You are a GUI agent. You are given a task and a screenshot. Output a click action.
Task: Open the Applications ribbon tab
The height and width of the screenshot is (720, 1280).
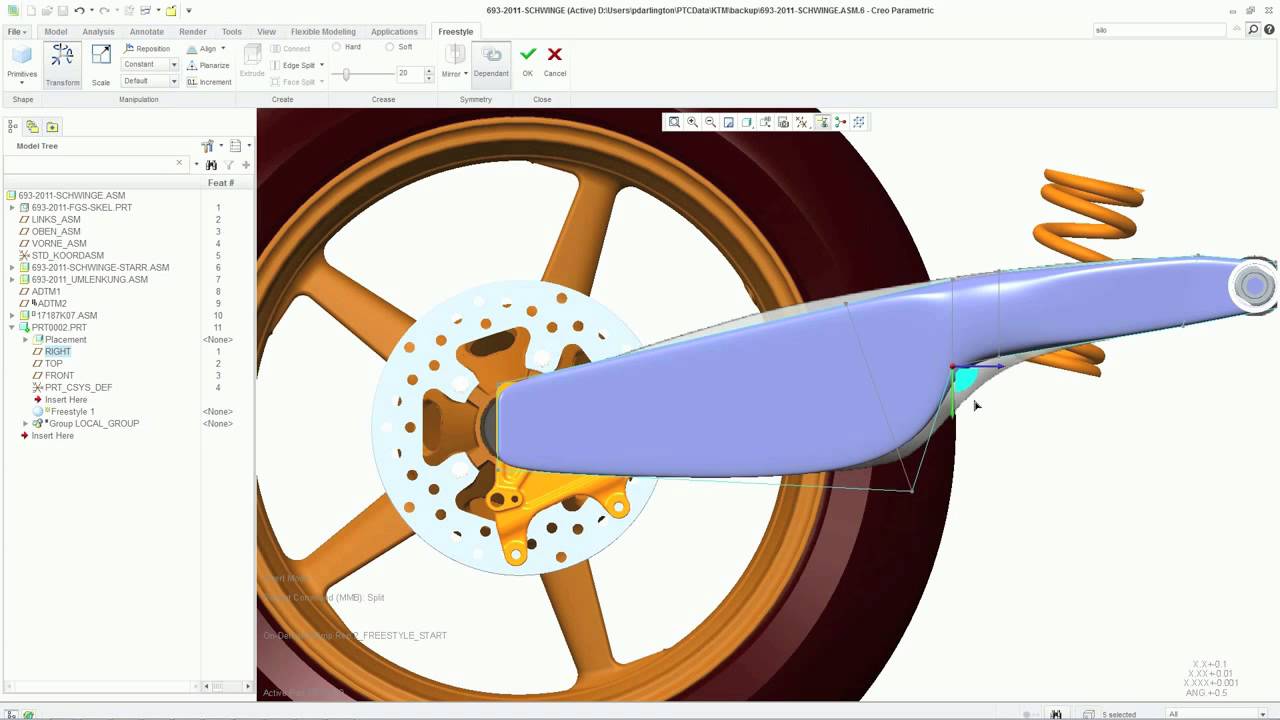(x=394, y=31)
